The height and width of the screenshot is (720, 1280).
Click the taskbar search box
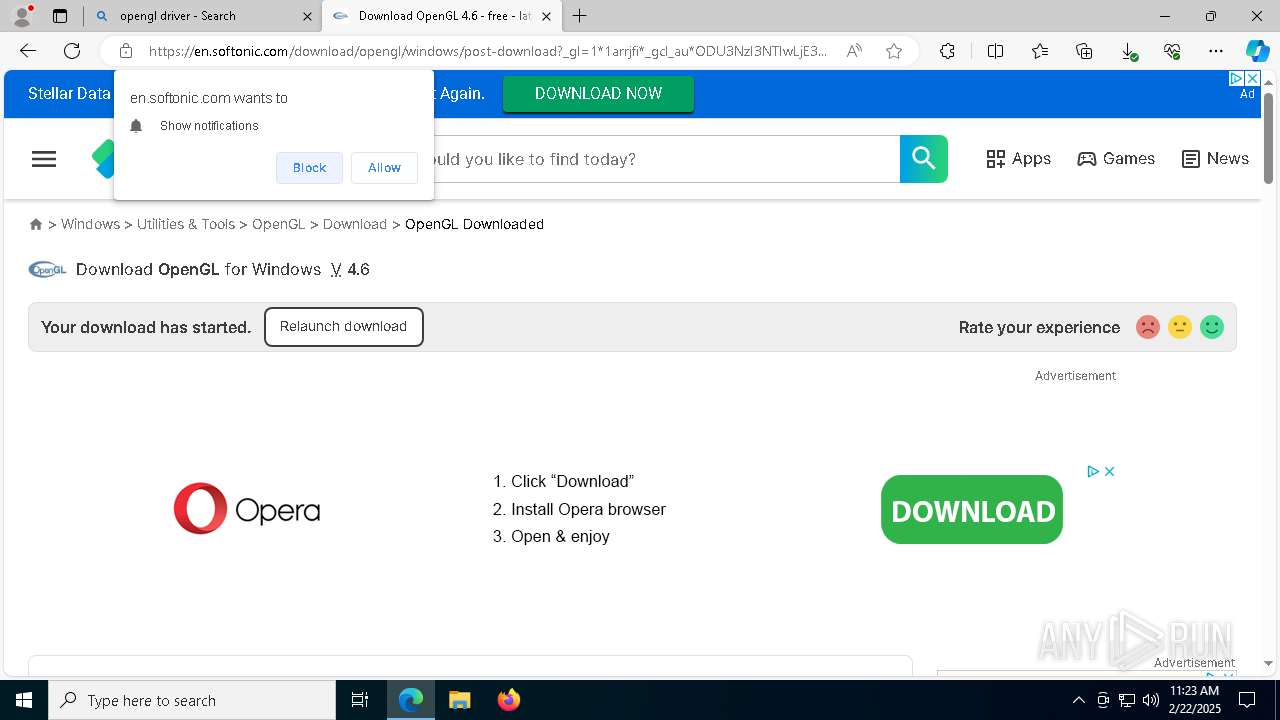click(192, 700)
